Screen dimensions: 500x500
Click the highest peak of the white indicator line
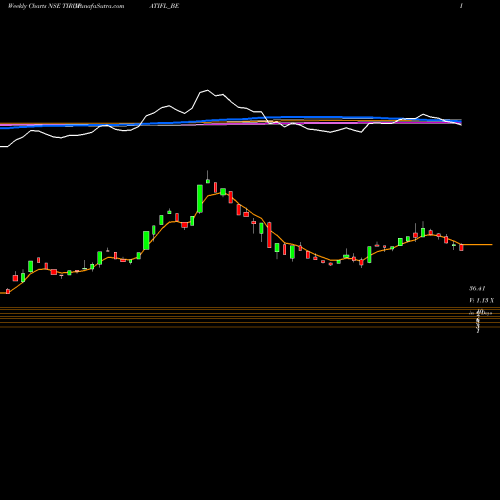[207, 91]
